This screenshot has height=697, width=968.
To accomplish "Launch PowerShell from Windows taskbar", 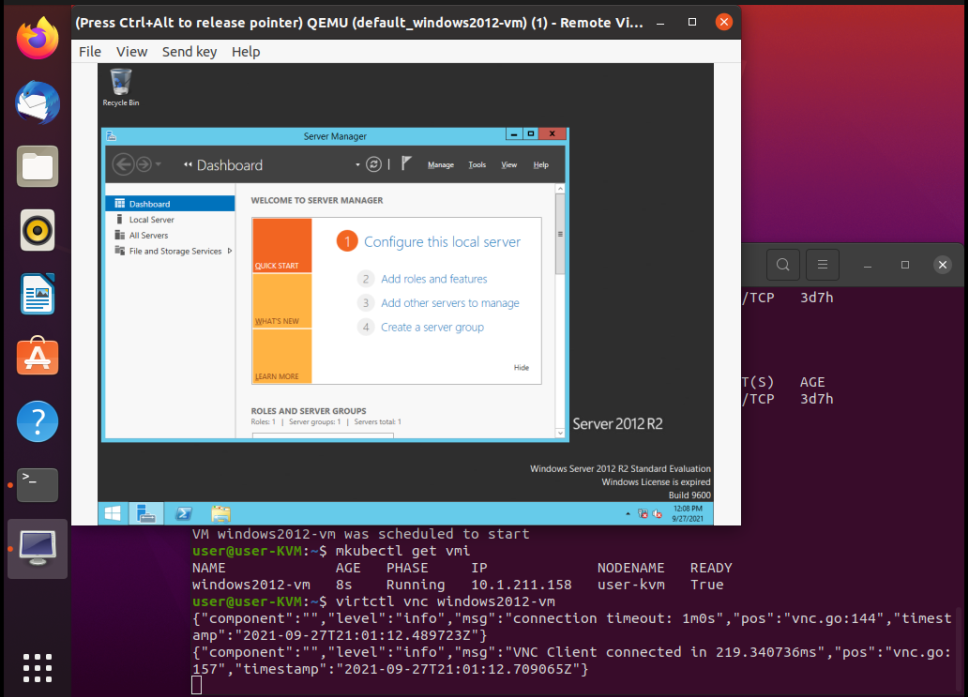I will click(x=183, y=514).
